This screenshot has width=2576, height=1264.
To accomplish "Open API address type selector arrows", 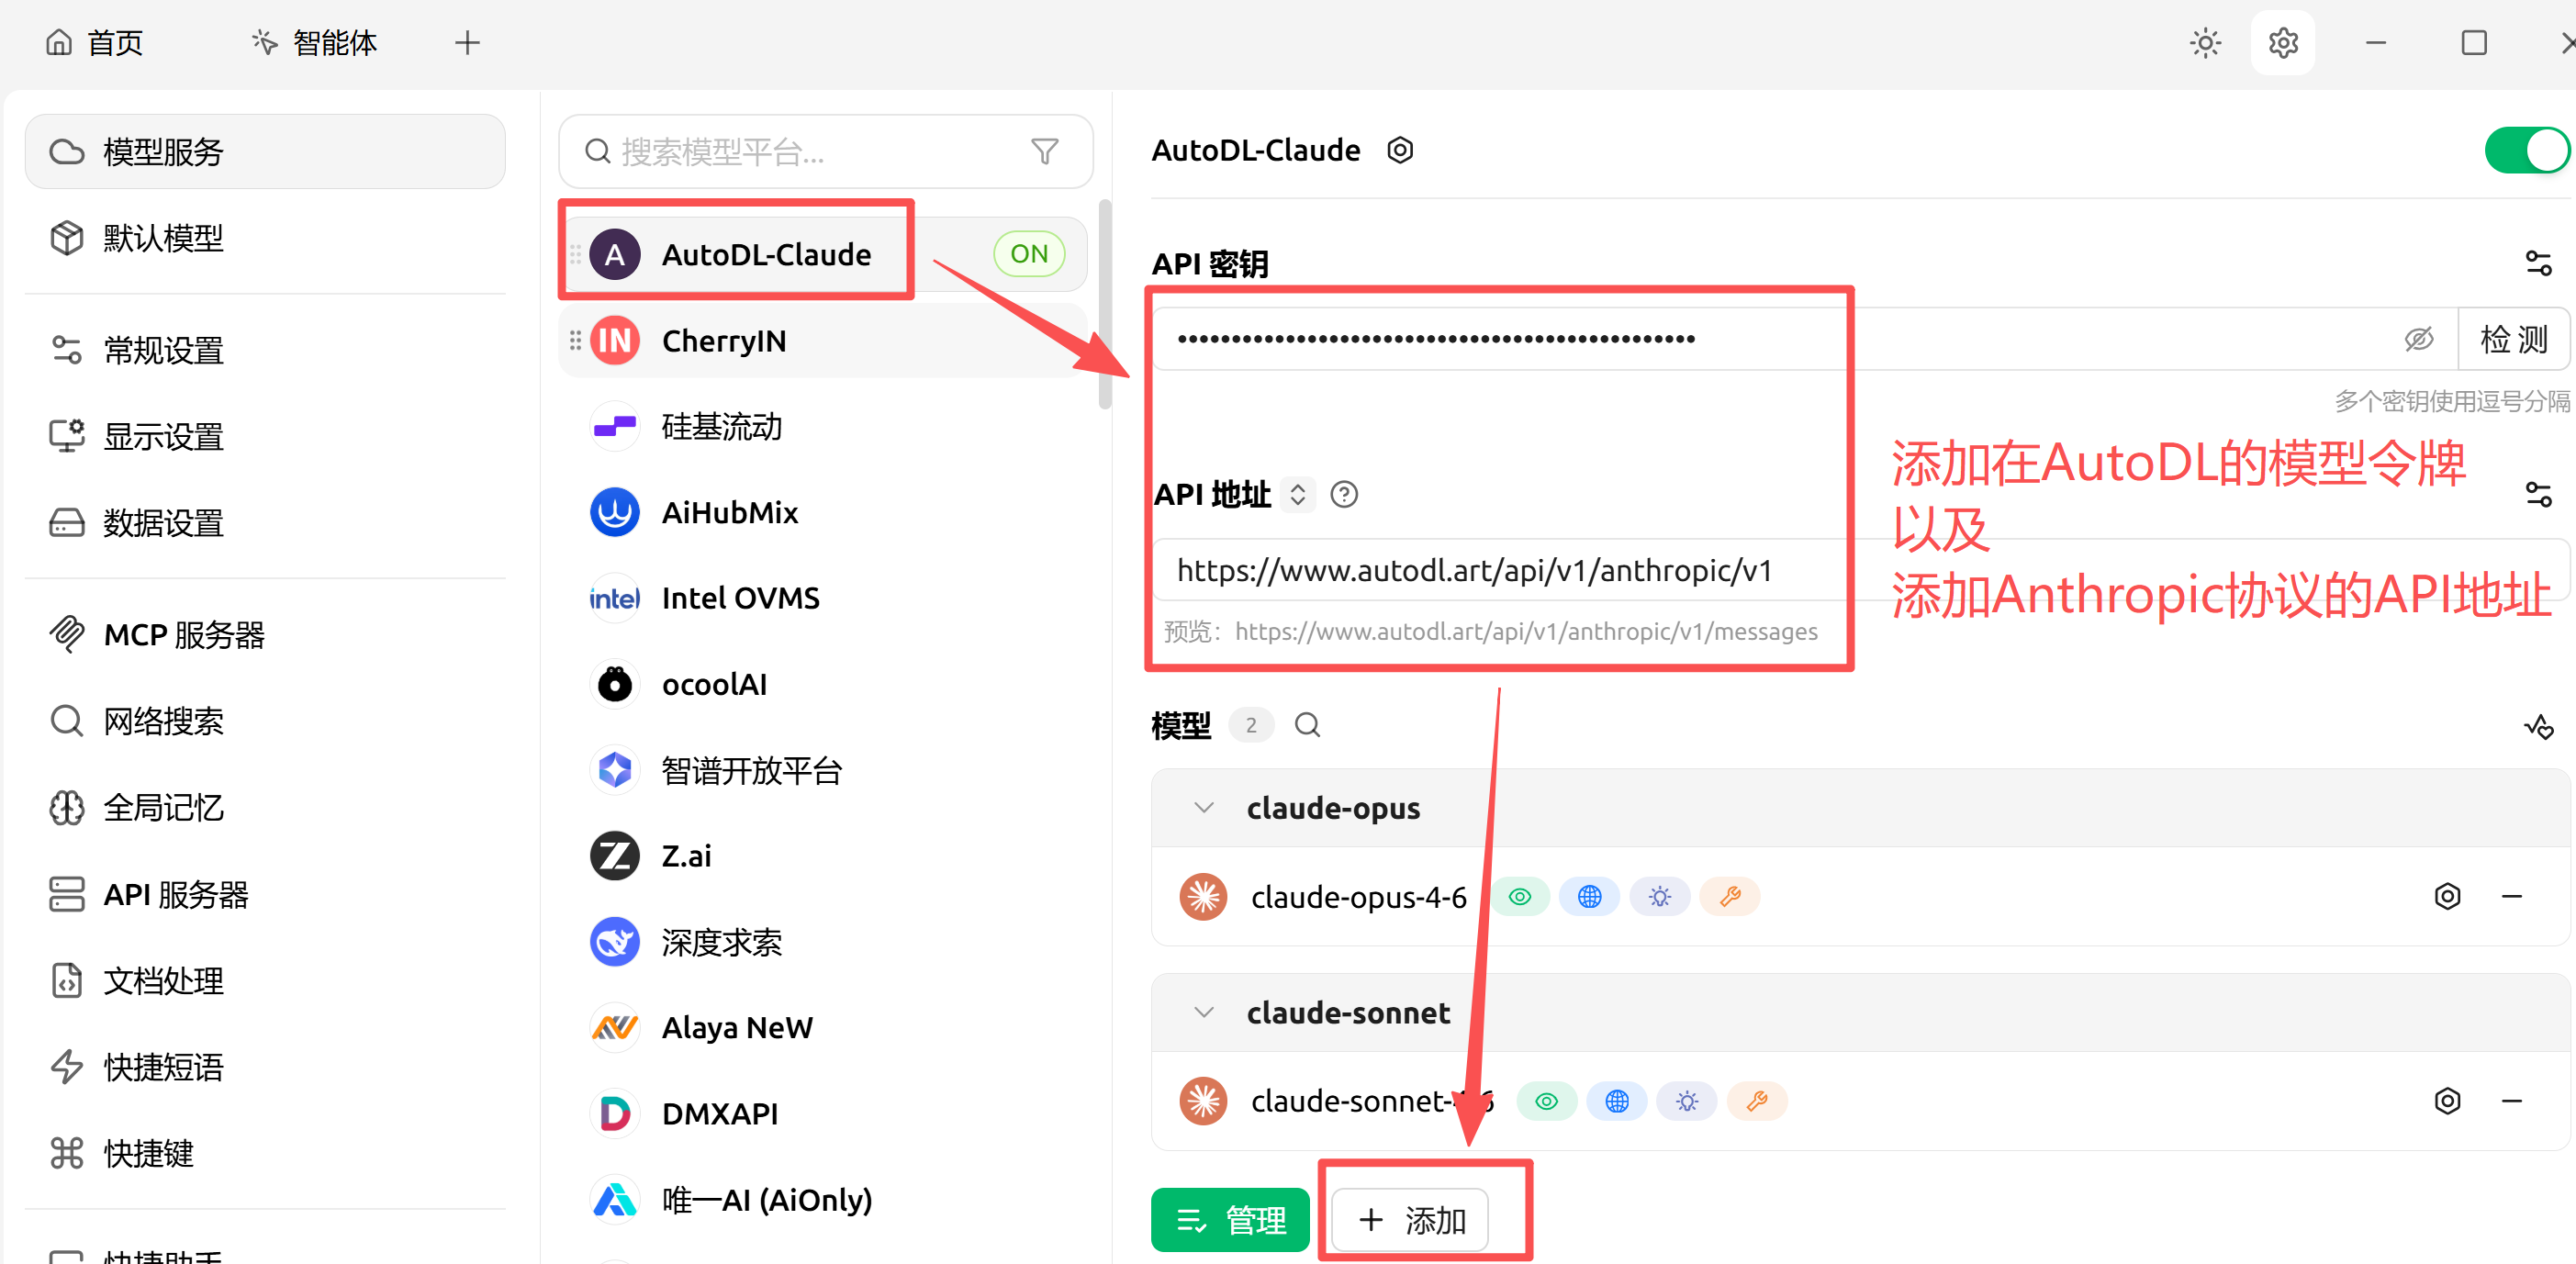I will click(1297, 494).
